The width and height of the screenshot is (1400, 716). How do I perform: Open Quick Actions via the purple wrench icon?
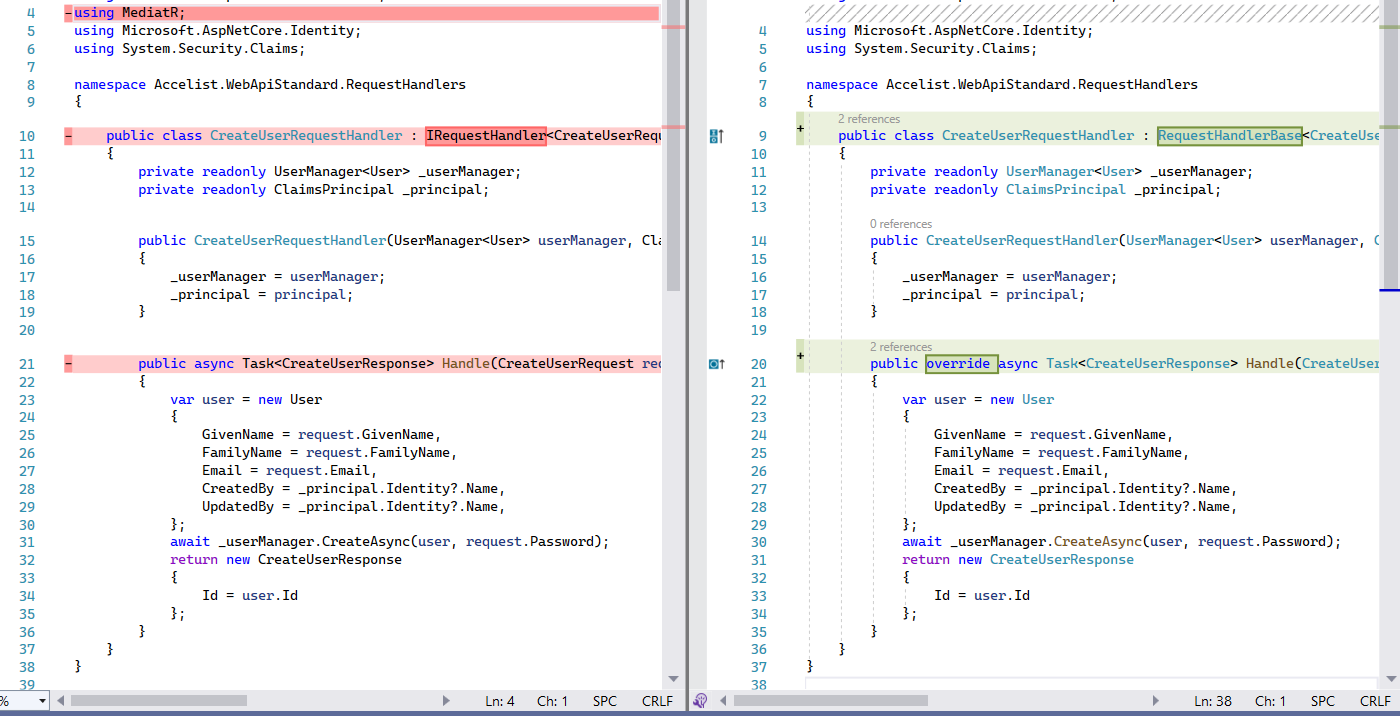(700, 700)
